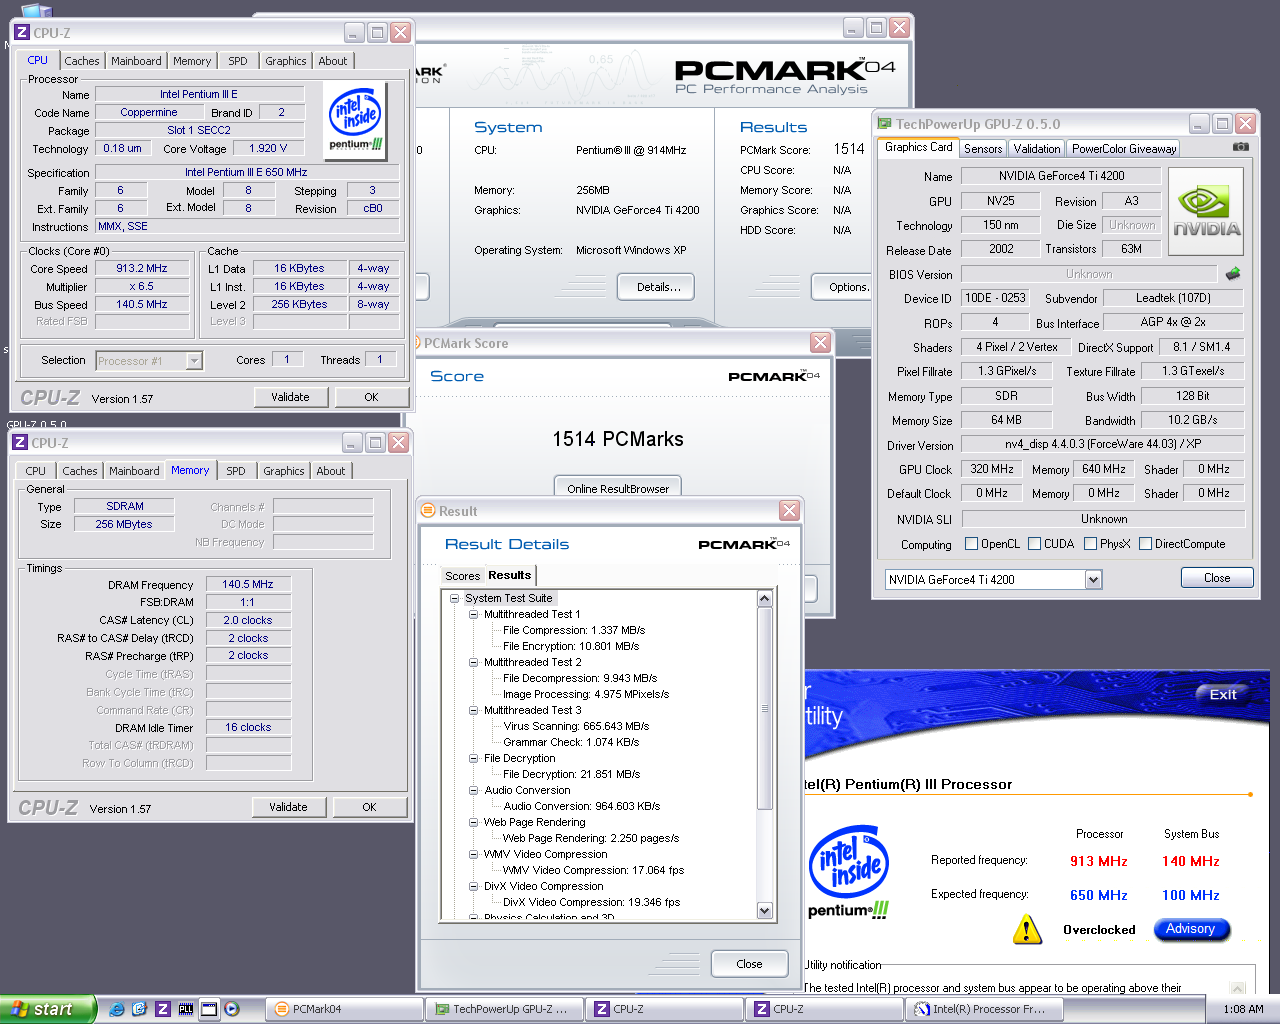Click the Advisory button in frequency utility
This screenshot has height=1024, width=1280.
(x=1190, y=929)
